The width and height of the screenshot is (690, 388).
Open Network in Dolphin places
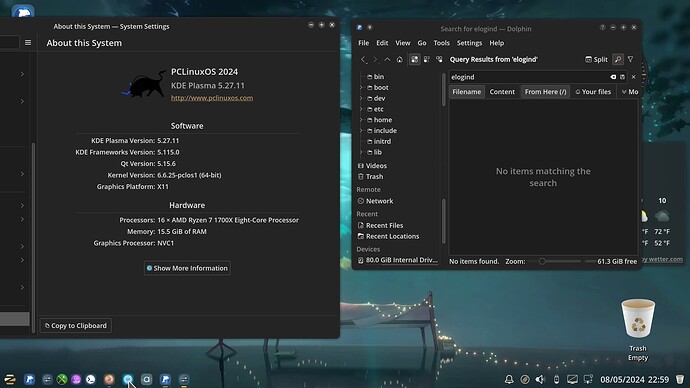(x=375, y=201)
